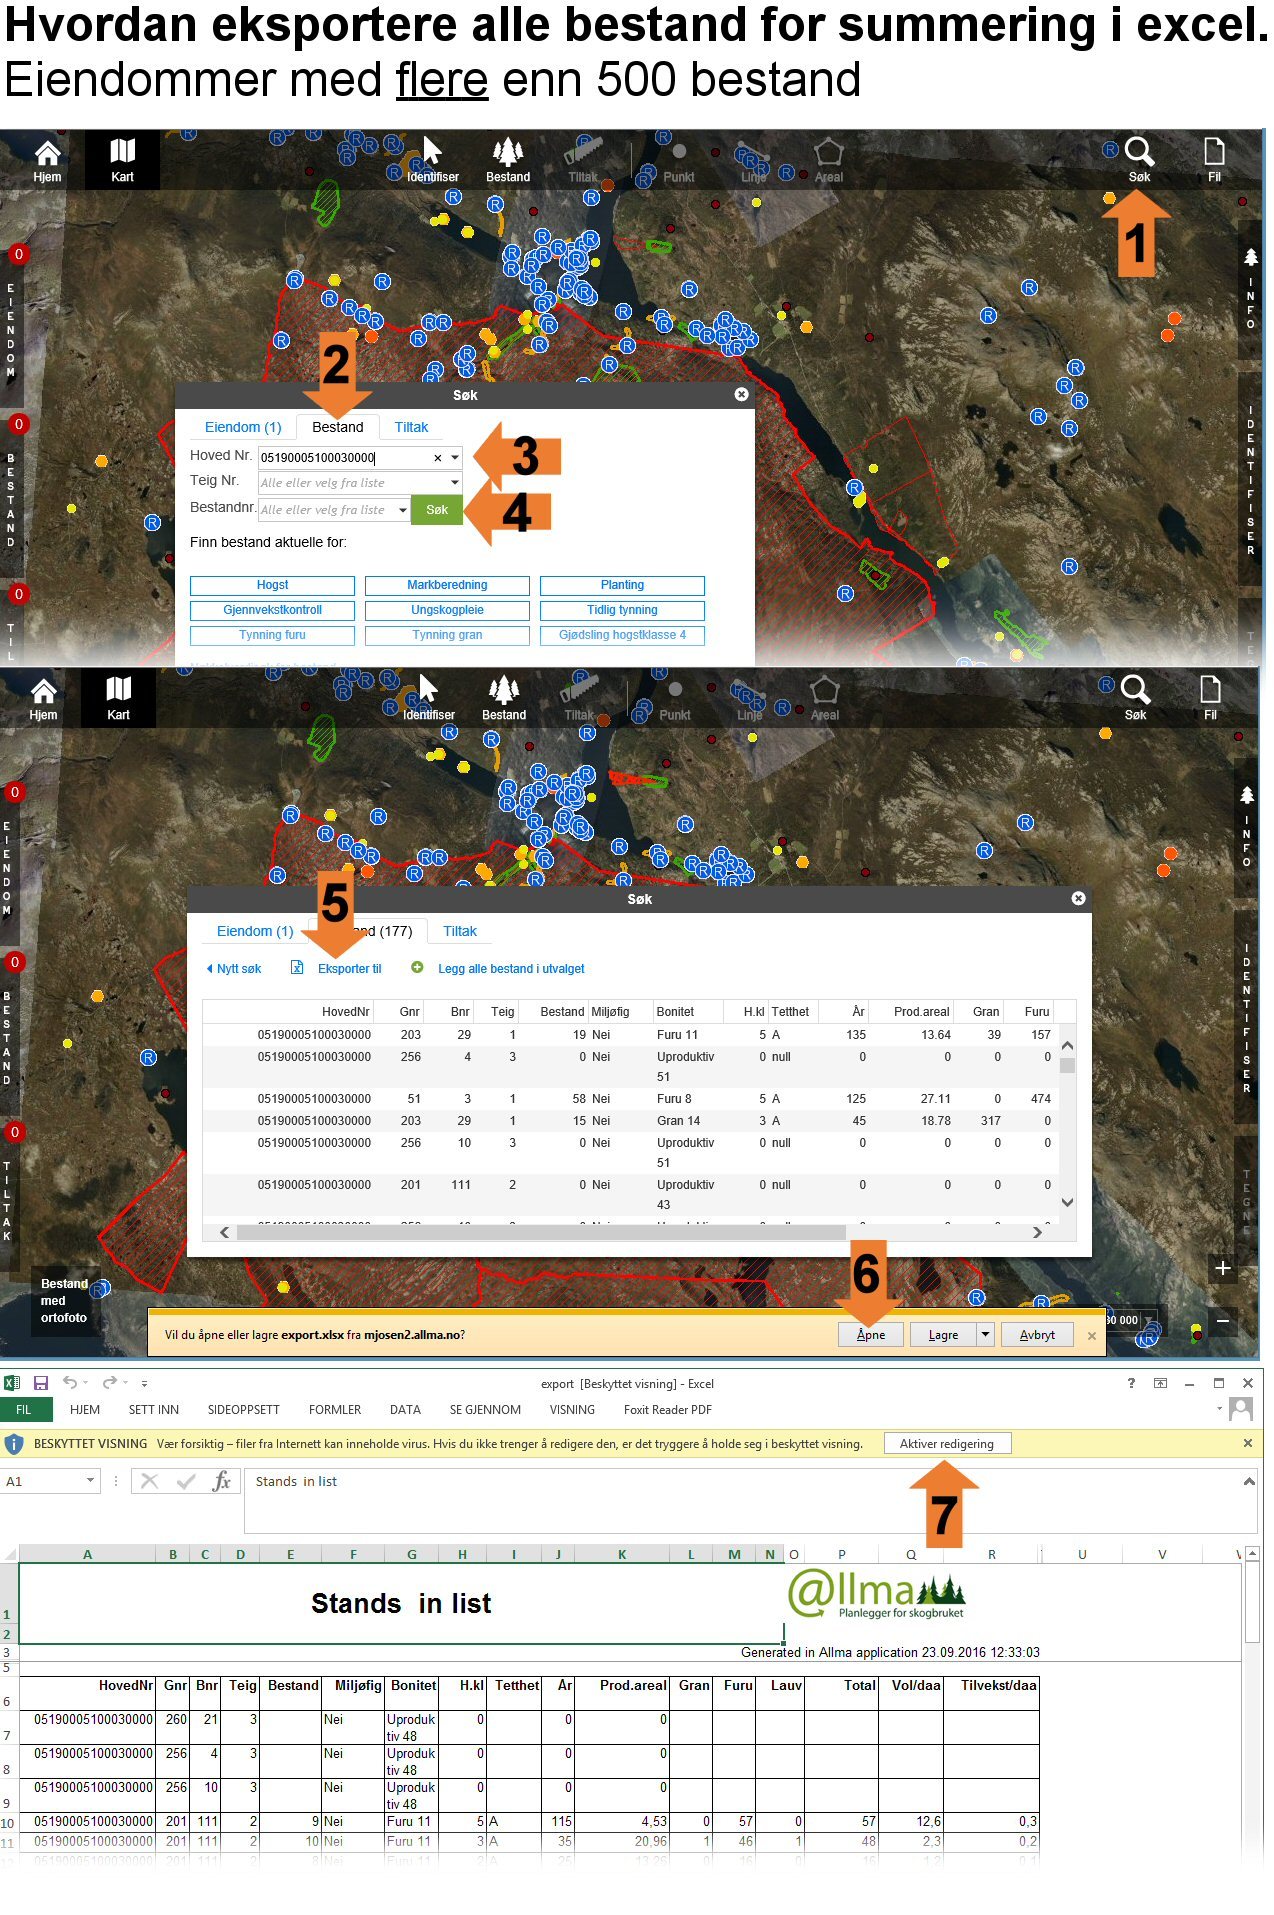This screenshot has height=1915, width=1274.
Task: Click the Fil document icon
Action: [1214, 157]
